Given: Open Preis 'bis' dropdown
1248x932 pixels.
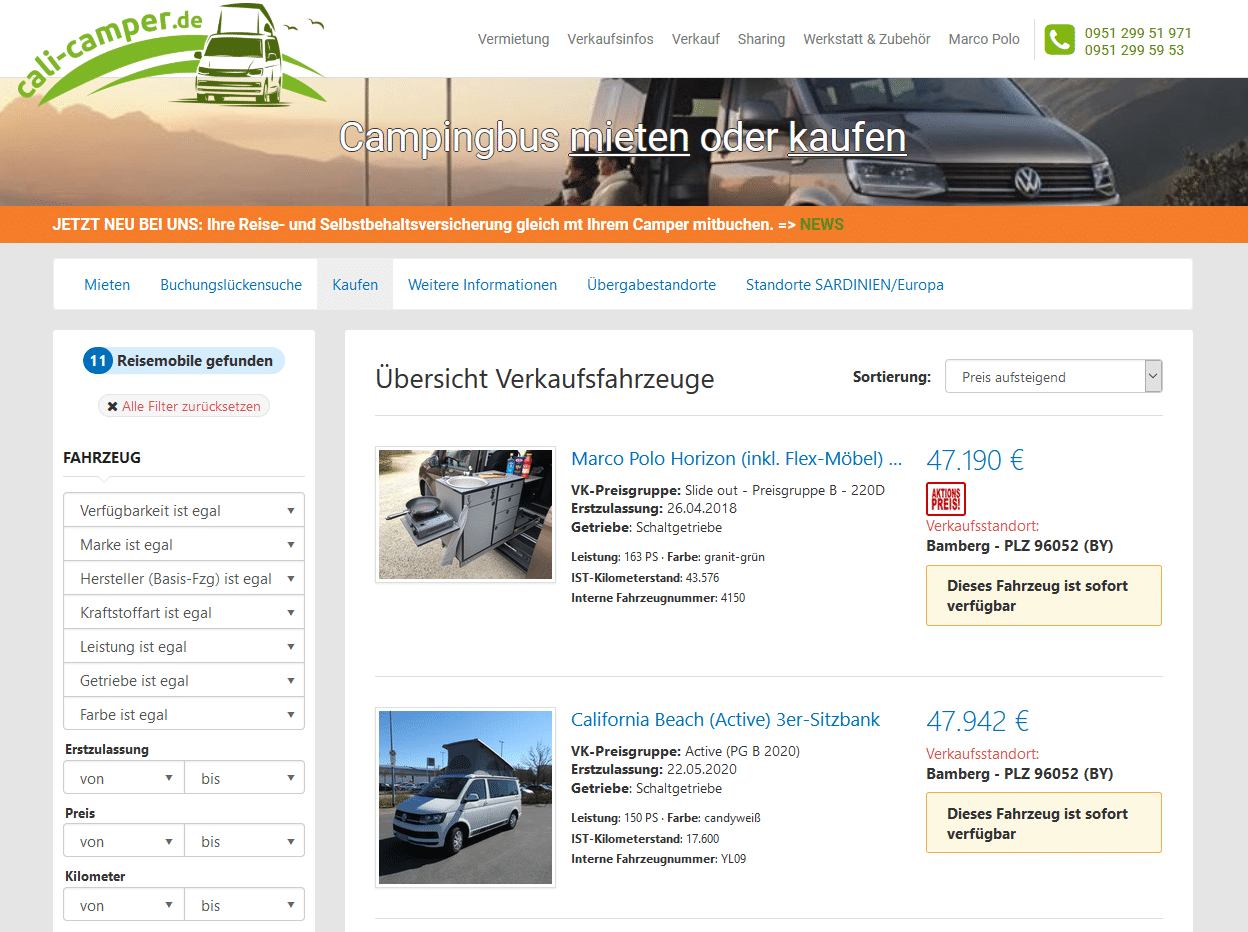Looking at the screenshot, I should 245,841.
